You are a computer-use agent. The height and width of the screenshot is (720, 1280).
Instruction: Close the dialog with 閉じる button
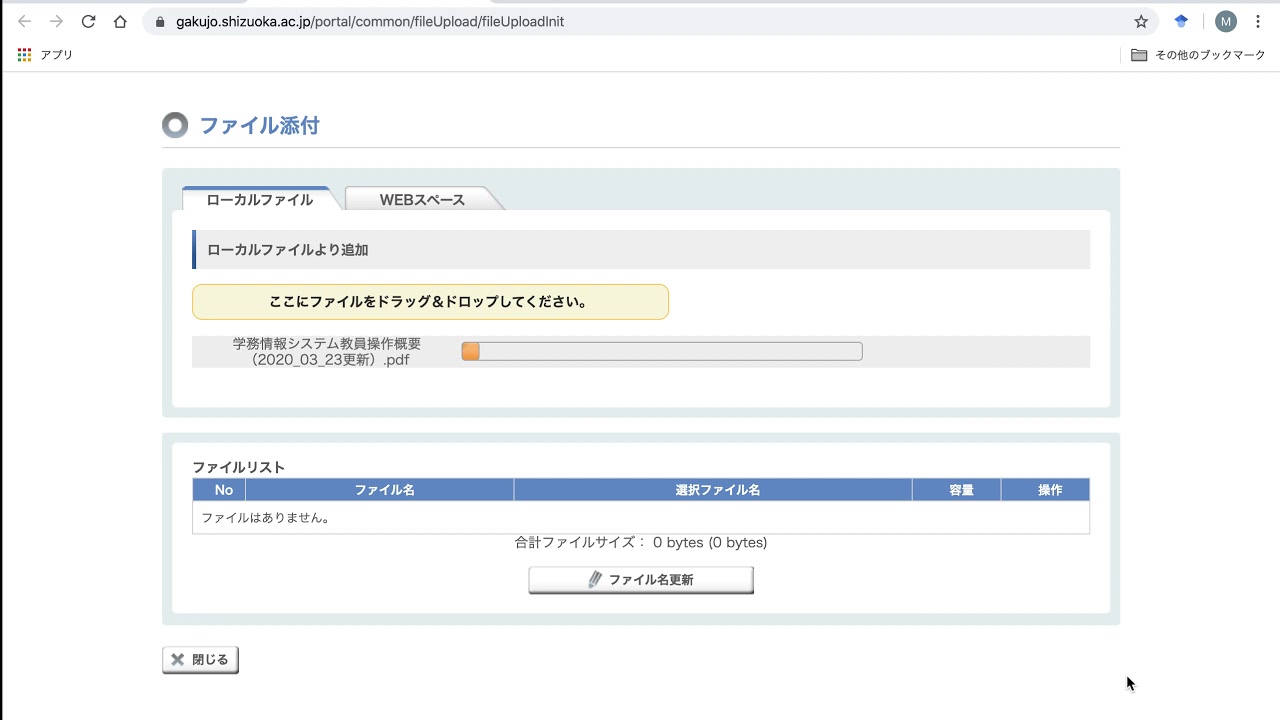[200, 660]
